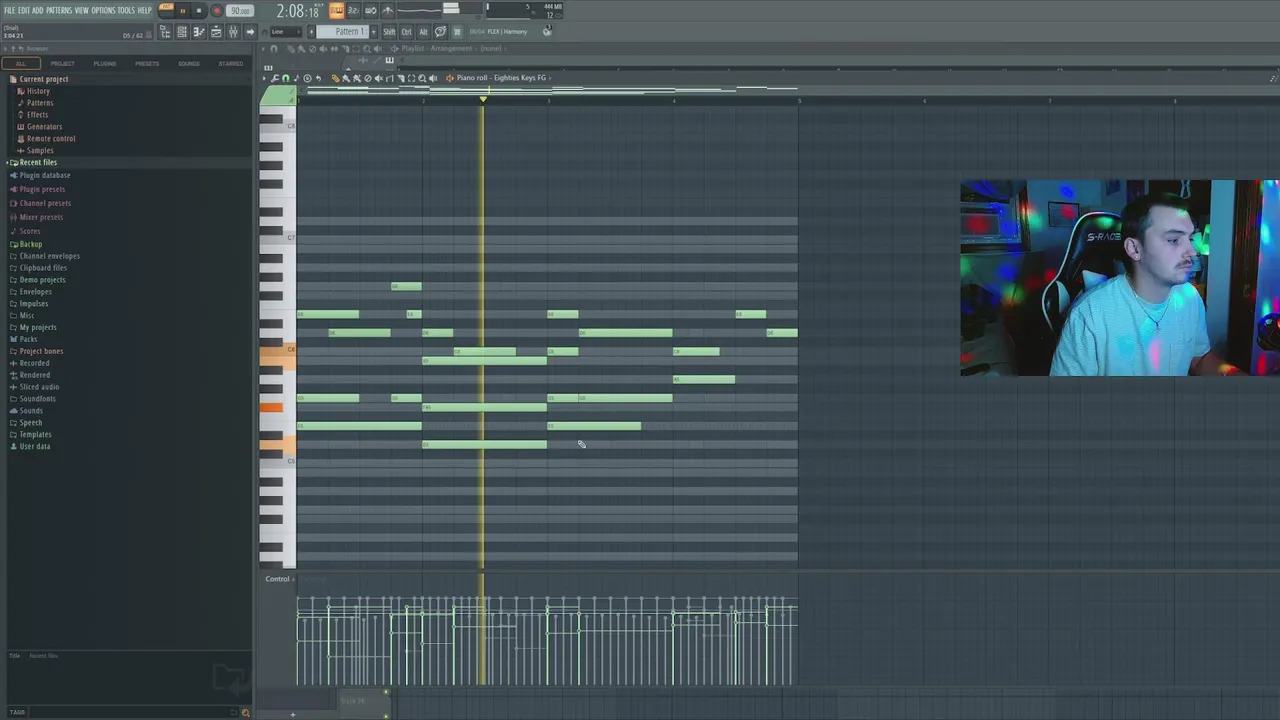Image resolution: width=1280 pixels, height=720 pixels.
Task: Switch to the SOUNDS browser tab
Action: pos(188,63)
